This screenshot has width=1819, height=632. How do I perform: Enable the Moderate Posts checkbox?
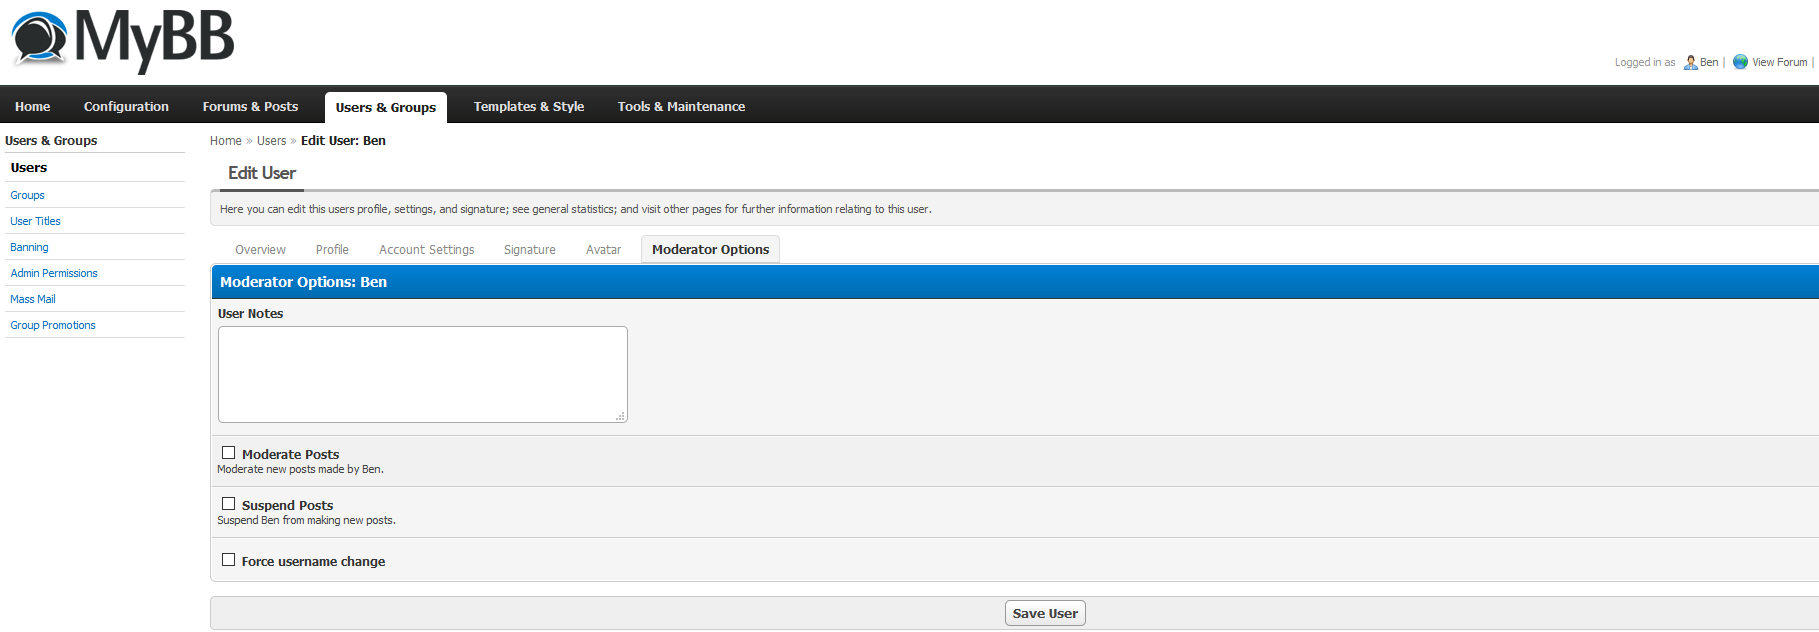228,453
